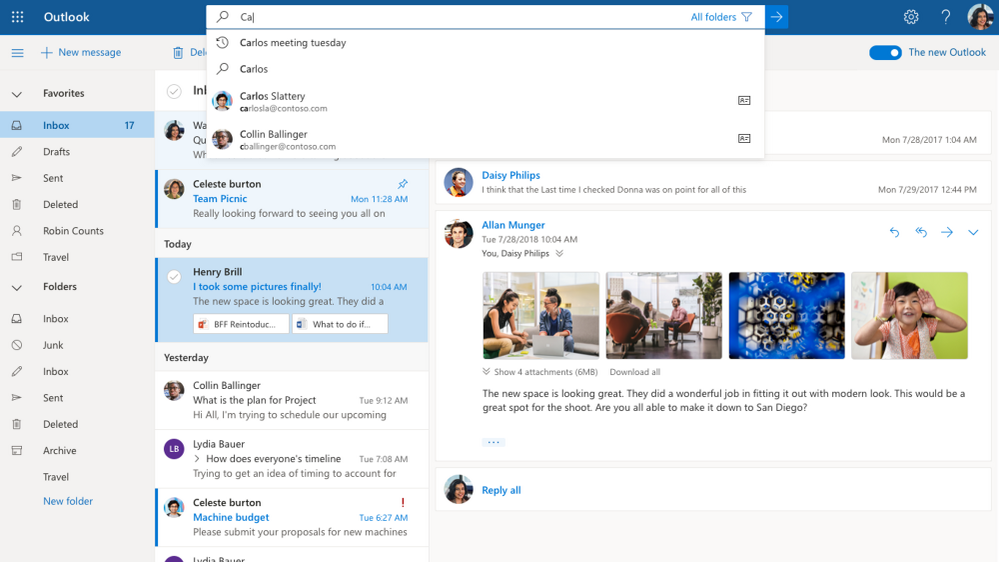
Task: Open the child photo attachment thumbnail
Action: click(x=909, y=315)
